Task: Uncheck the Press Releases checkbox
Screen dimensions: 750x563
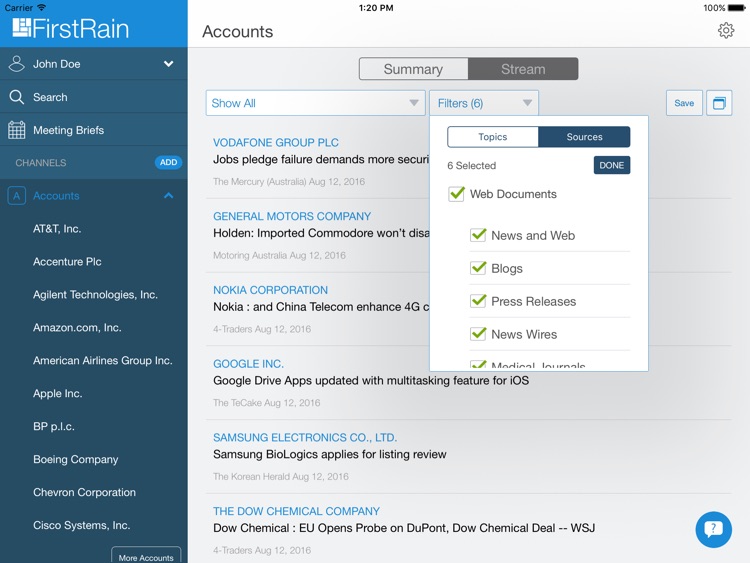Action: coord(478,301)
